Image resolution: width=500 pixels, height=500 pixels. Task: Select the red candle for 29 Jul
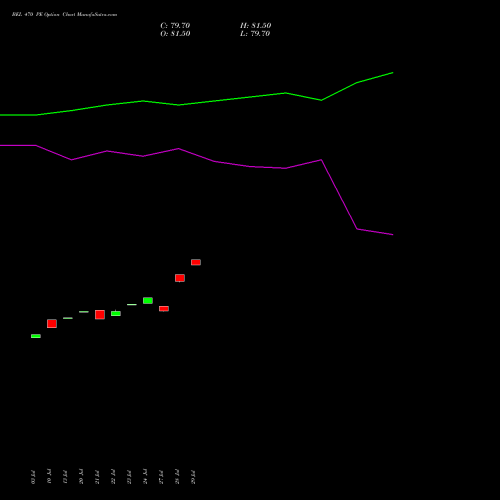coord(196,262)
